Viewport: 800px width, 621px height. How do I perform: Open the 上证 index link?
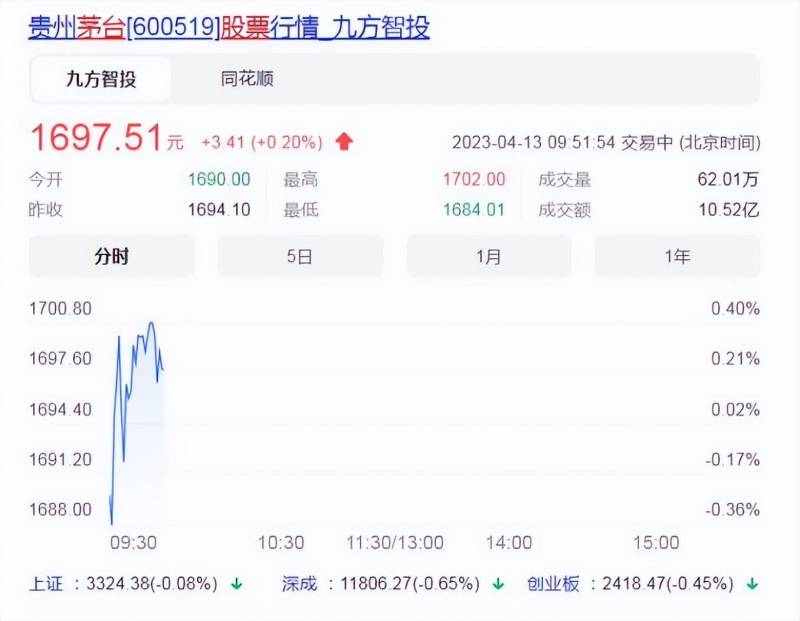coord(46,583)
